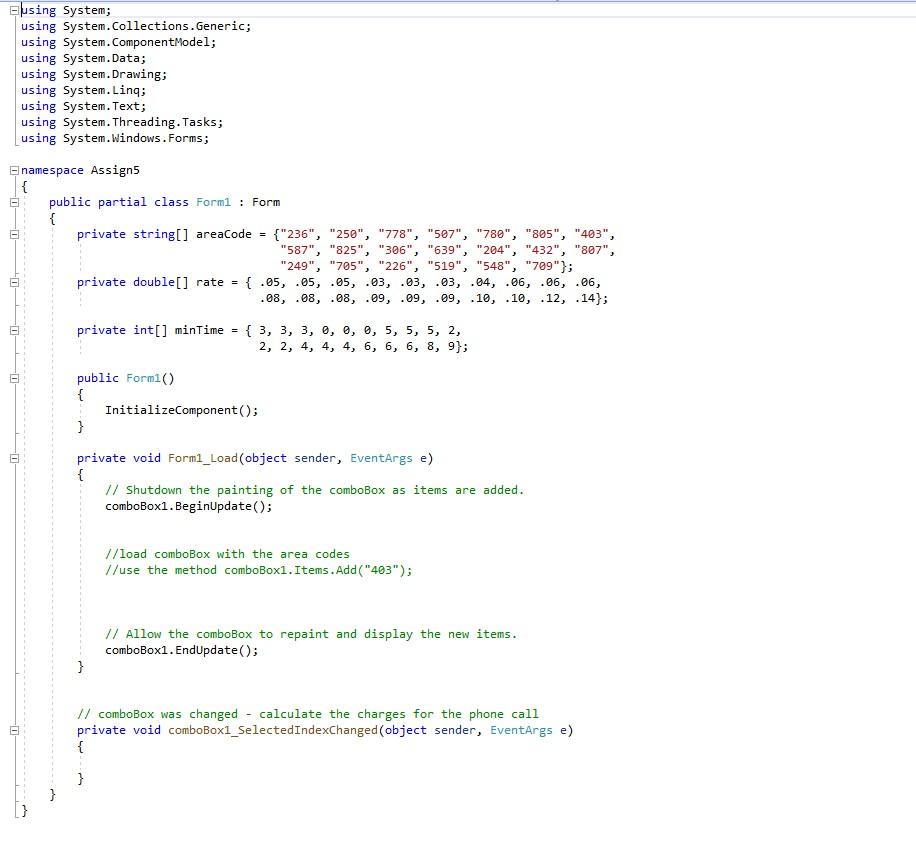Click the comboBox1.Items.Add("403") comment line
The image size is (916, 850).
[x=259, y=570]
